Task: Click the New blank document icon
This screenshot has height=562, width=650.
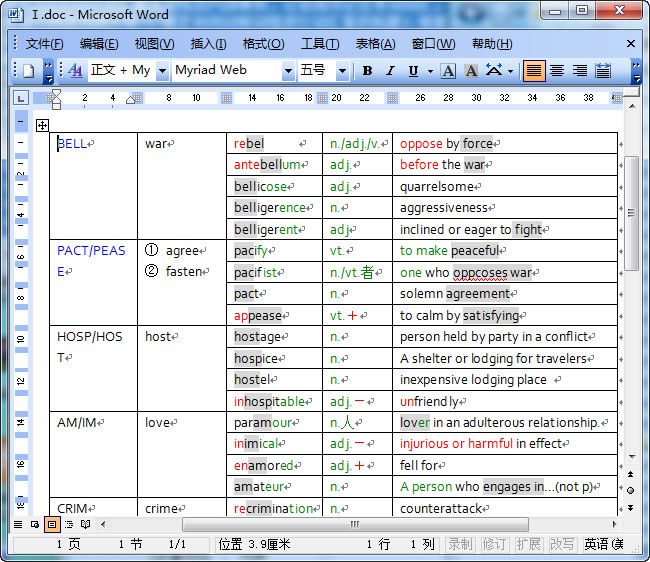Action: point(29,71)
